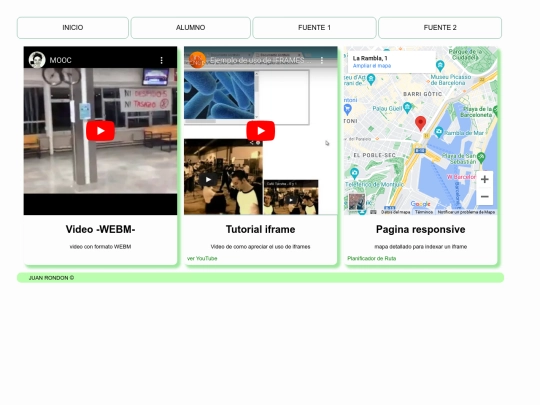Go to the ALUMNO page
The width and height of the screenshot is (540, 405).
pos(190,28)
